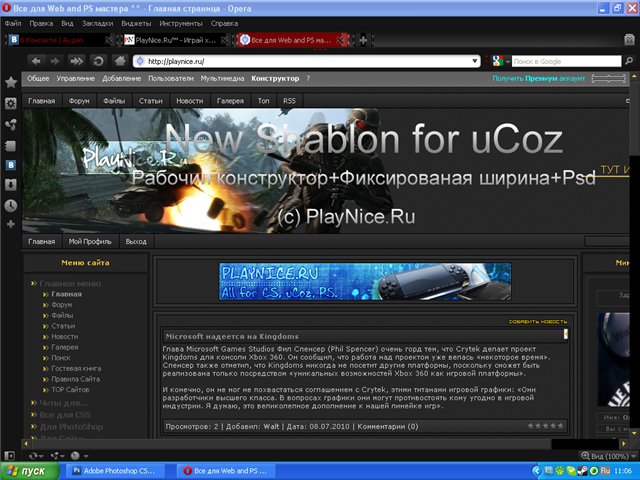This screenshot has height=480, width=640.
Task: Expand the 'Читы для...' menu section
Action: (x=63, y=403)
